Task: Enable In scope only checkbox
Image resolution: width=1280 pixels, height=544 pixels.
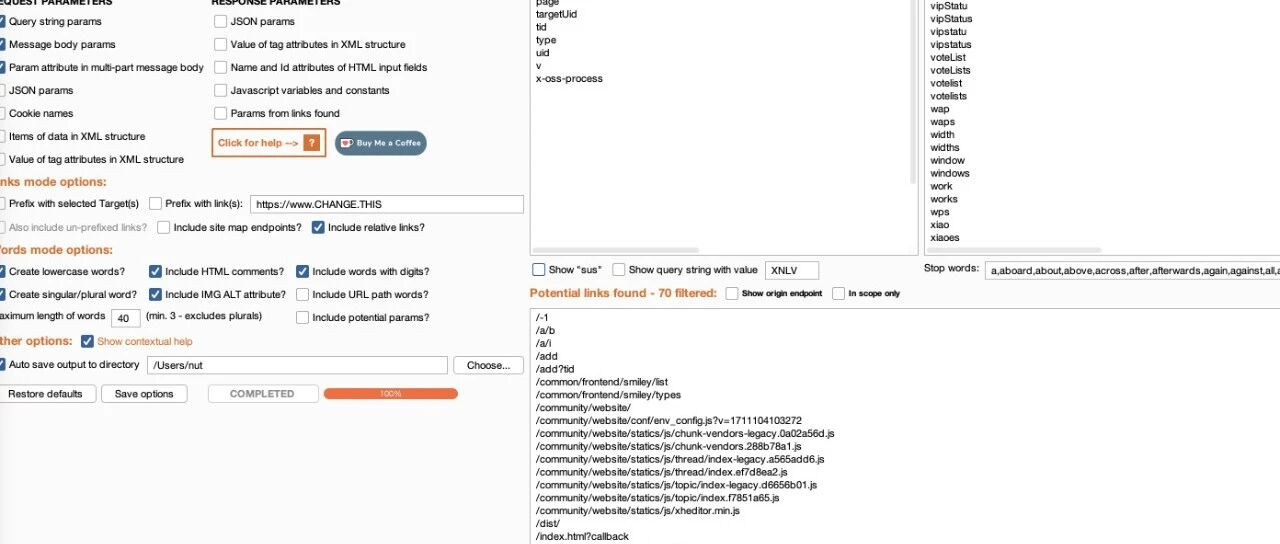Action: click(838, 293)
